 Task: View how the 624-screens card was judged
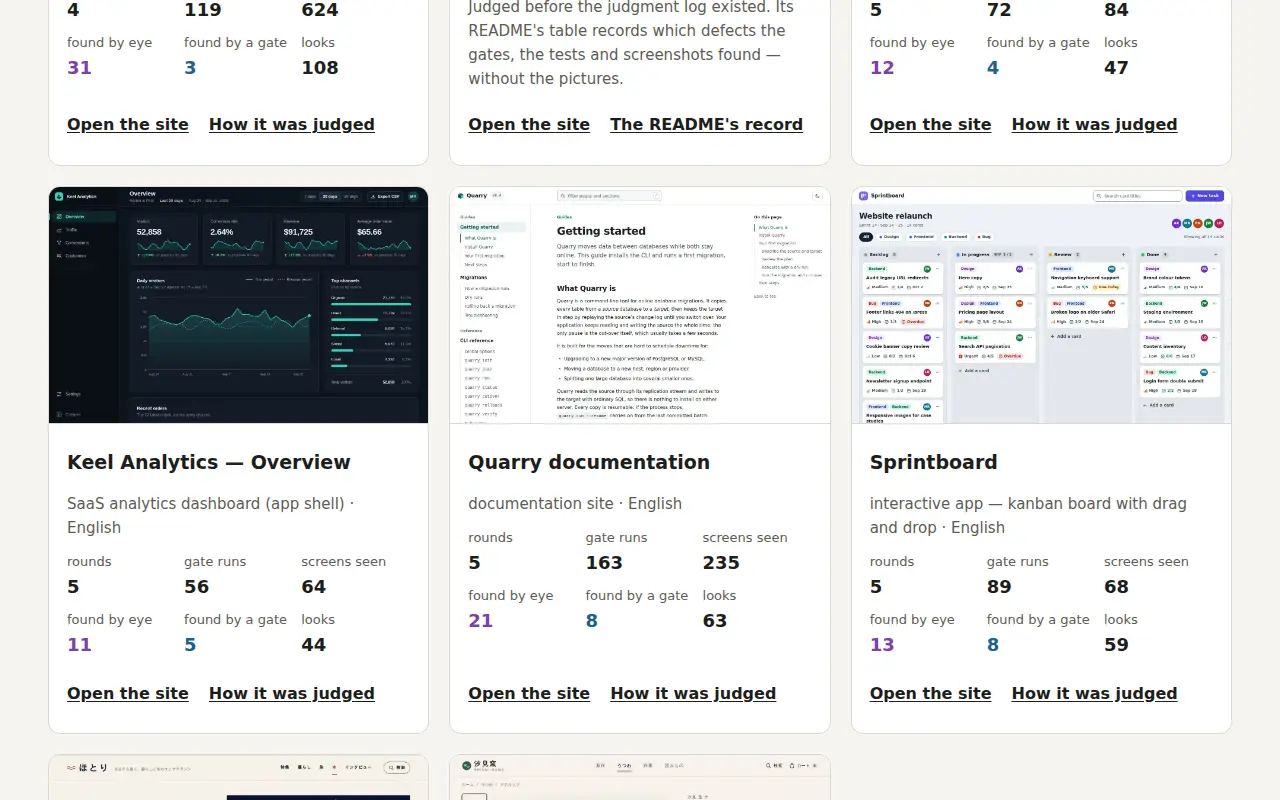tap(292, 124)
